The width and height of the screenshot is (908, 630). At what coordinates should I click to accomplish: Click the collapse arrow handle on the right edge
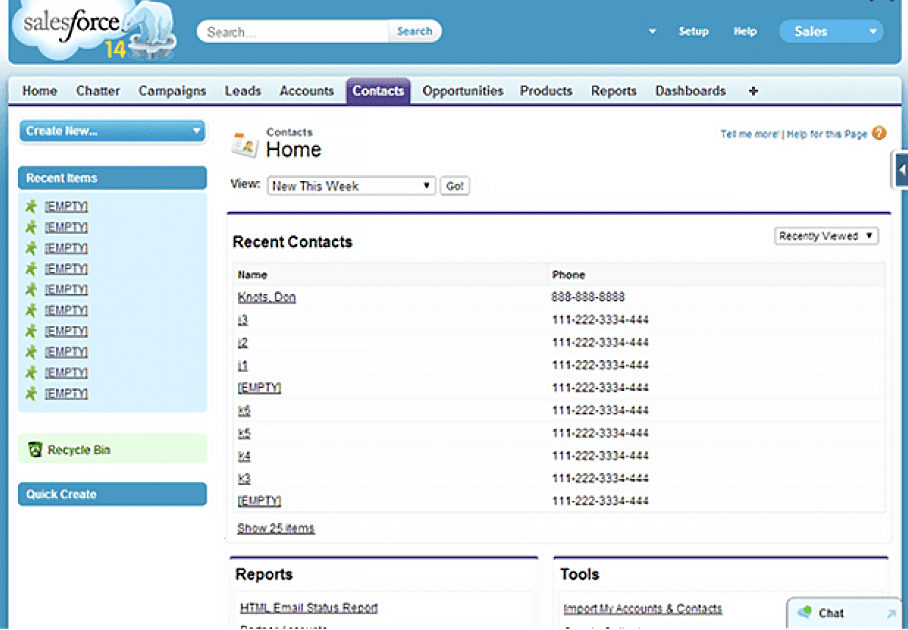pyautogui.click(x=901, y=170)
